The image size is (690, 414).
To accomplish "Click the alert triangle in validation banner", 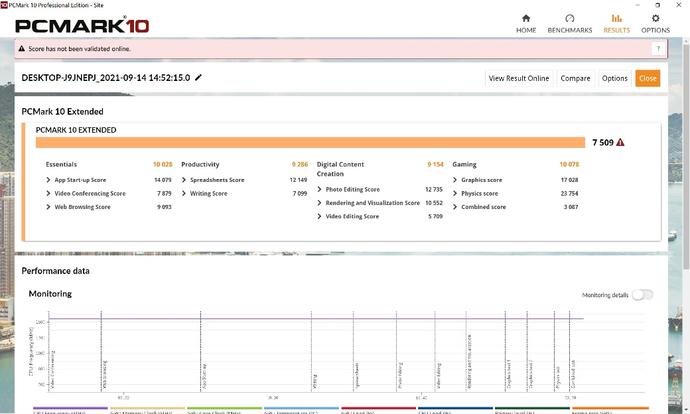I will click(22, 49).
